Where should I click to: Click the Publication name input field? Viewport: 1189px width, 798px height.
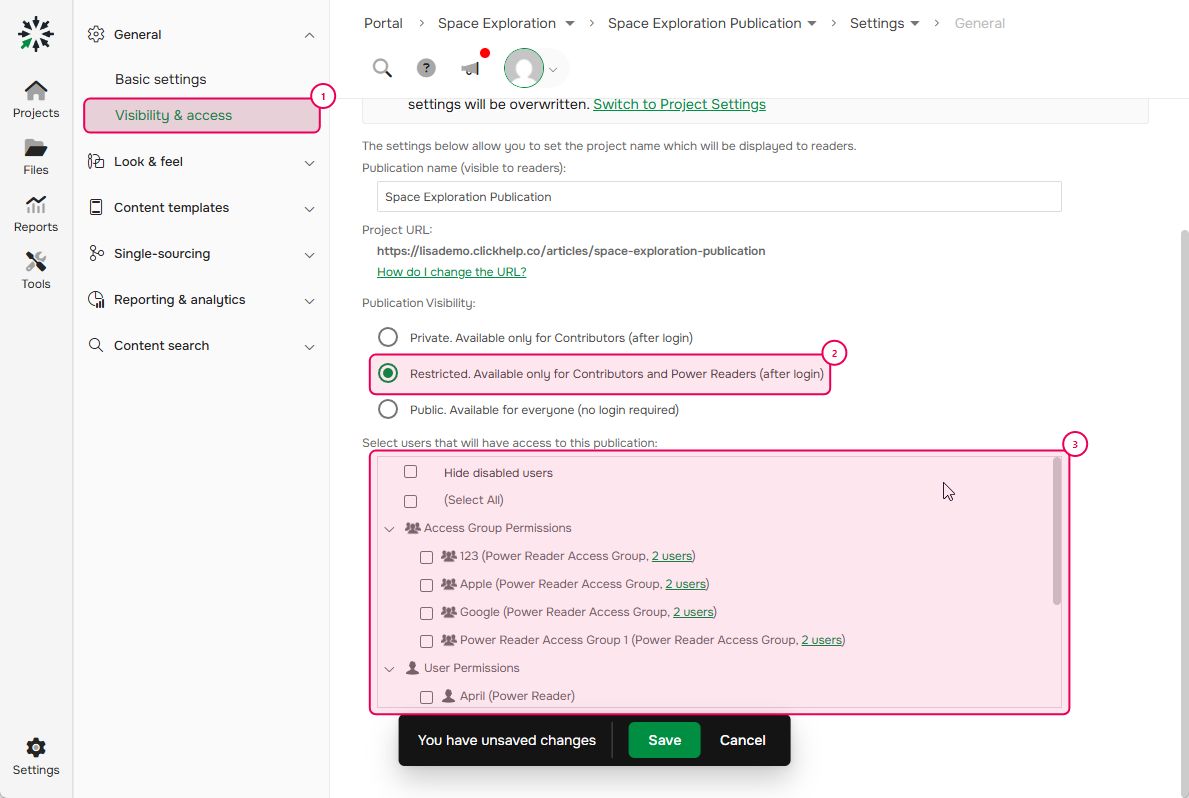[719, 196]
